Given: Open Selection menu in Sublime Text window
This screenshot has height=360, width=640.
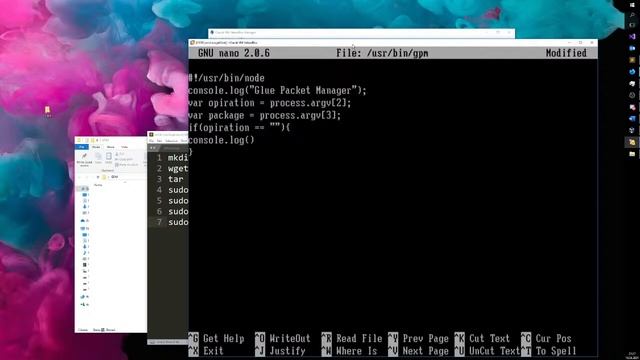Looking at the screenshot, I should click(171, 141).
